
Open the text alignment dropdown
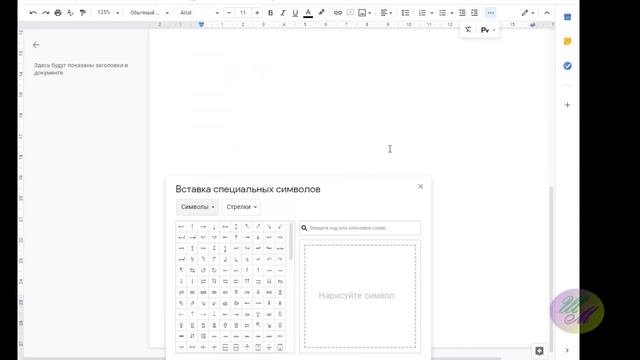pos(386,13)
